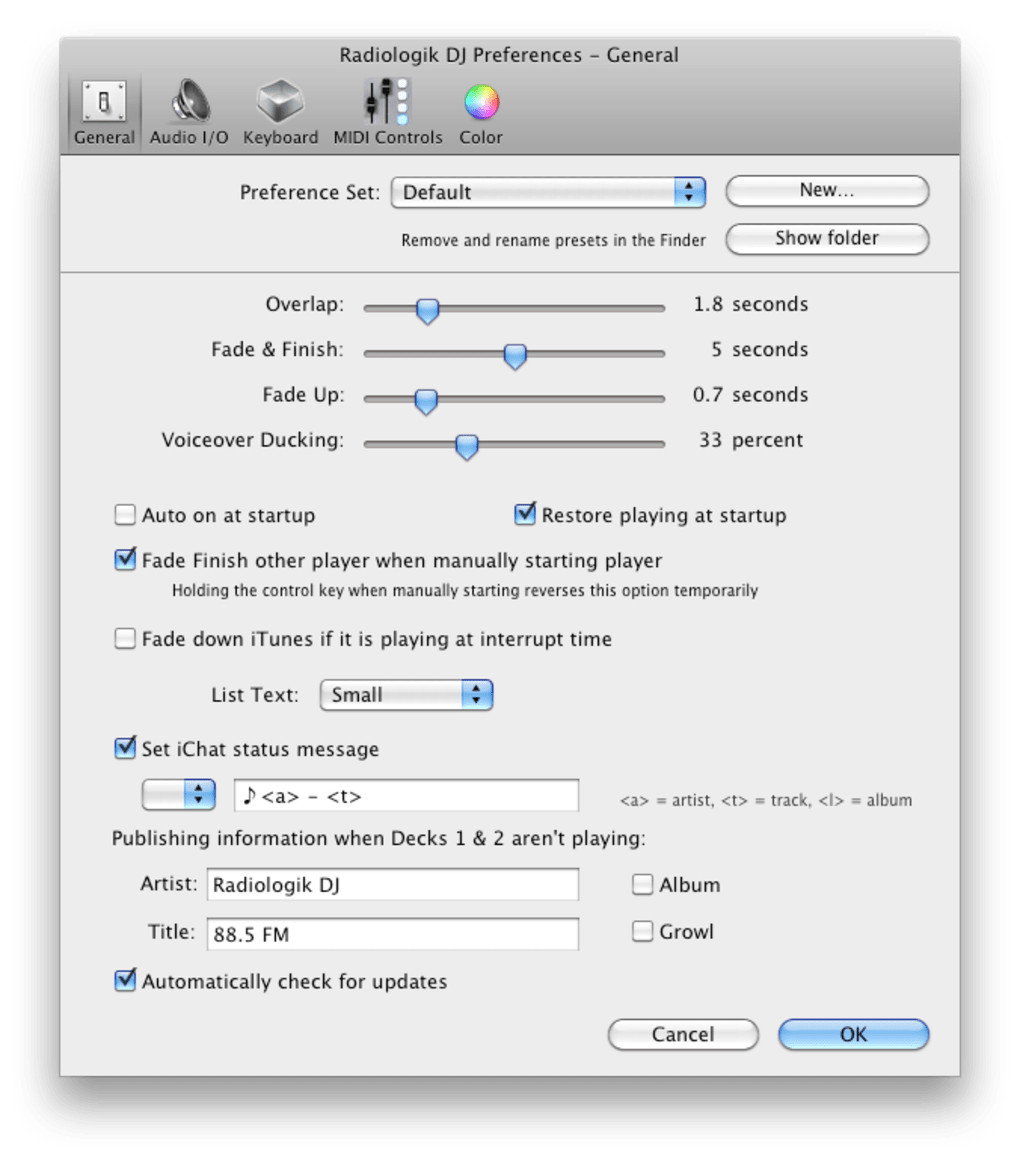Image resolution: width=1020 pixels, height=1159 pixels.
Task: Enable Fade down iTunes at interrupt time
Action: click(x=125, y=638)
